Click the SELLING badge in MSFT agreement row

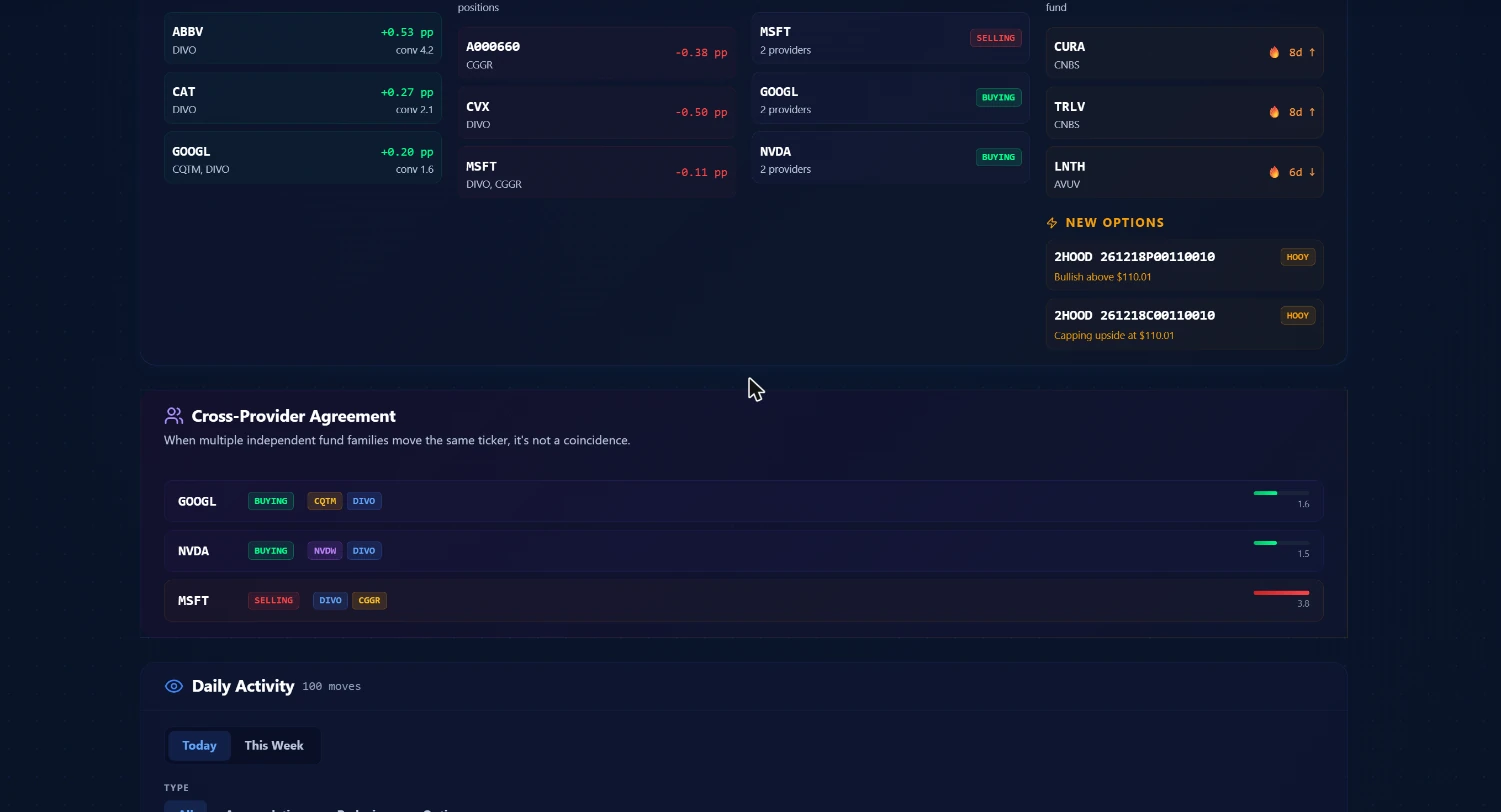(273, 601)
